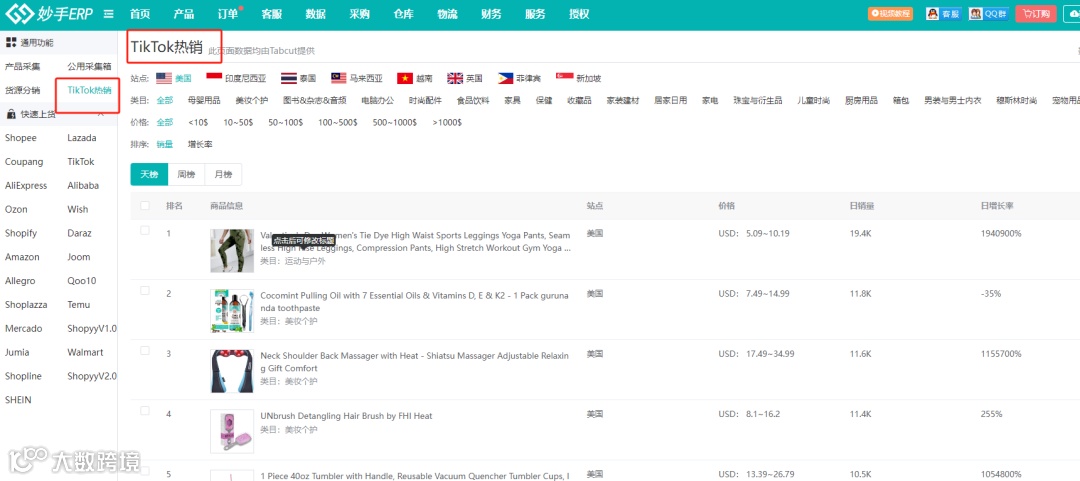
Task: Tick the checkbox for rank 1 leggings
Action: tap(145, 231)
